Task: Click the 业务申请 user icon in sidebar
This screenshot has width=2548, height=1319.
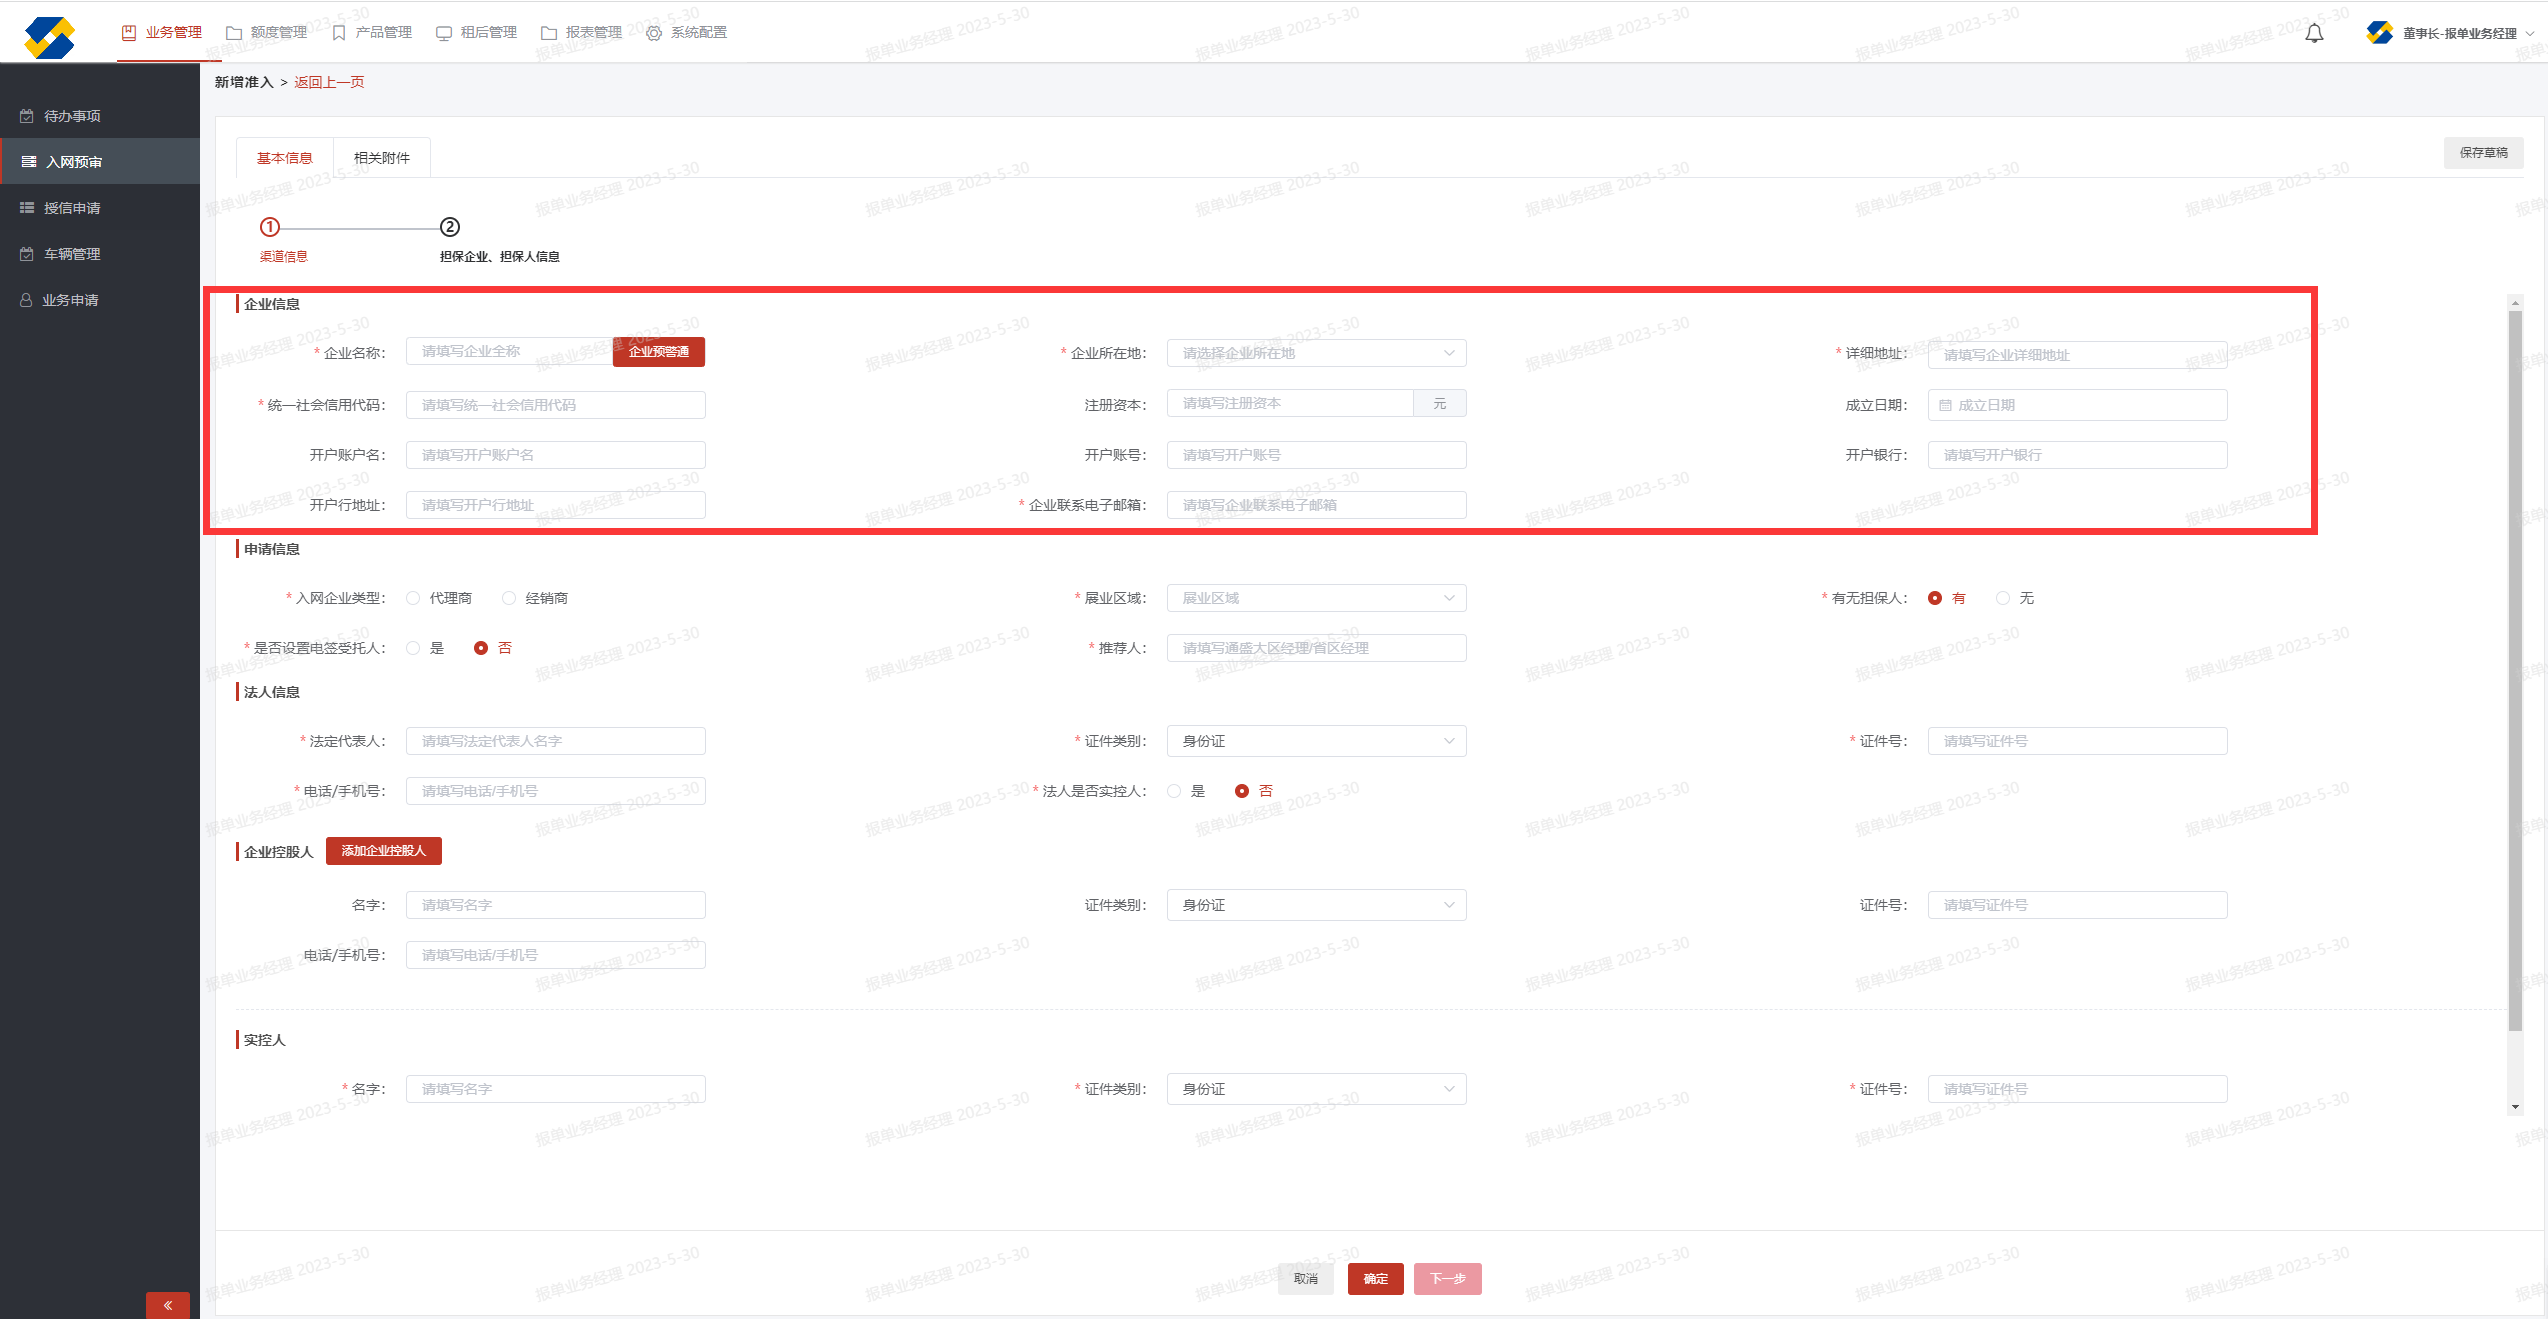Action: click(27, 300)
